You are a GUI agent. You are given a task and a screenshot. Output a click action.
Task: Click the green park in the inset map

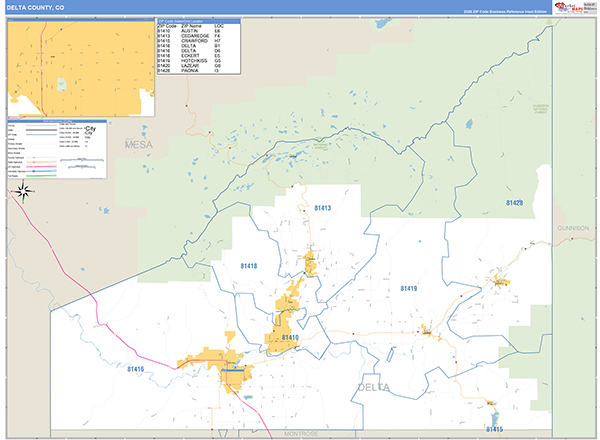(61, 83)
